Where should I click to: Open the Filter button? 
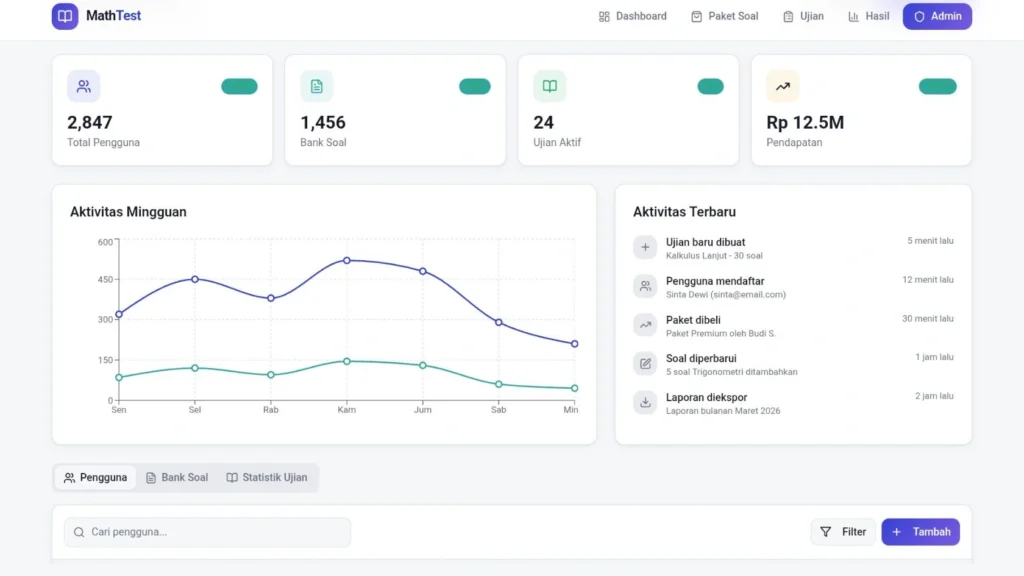pyautogui.click(x=843, y=532)
